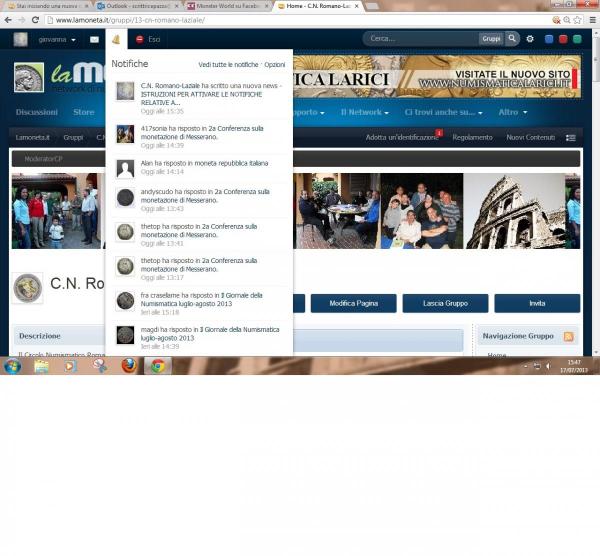Click the search magnifier button
The width and height of the screenshot is (600, 556).
pyautogui.click(x=512, y=38)
